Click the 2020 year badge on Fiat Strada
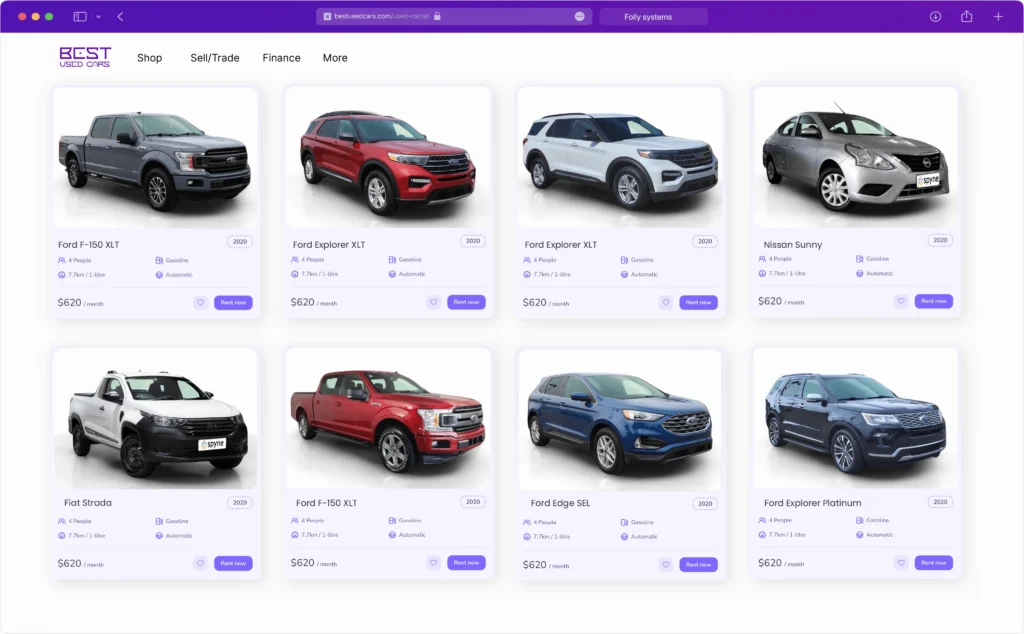1024x634 pixels. pyautogui.click(x=240, y=502)
